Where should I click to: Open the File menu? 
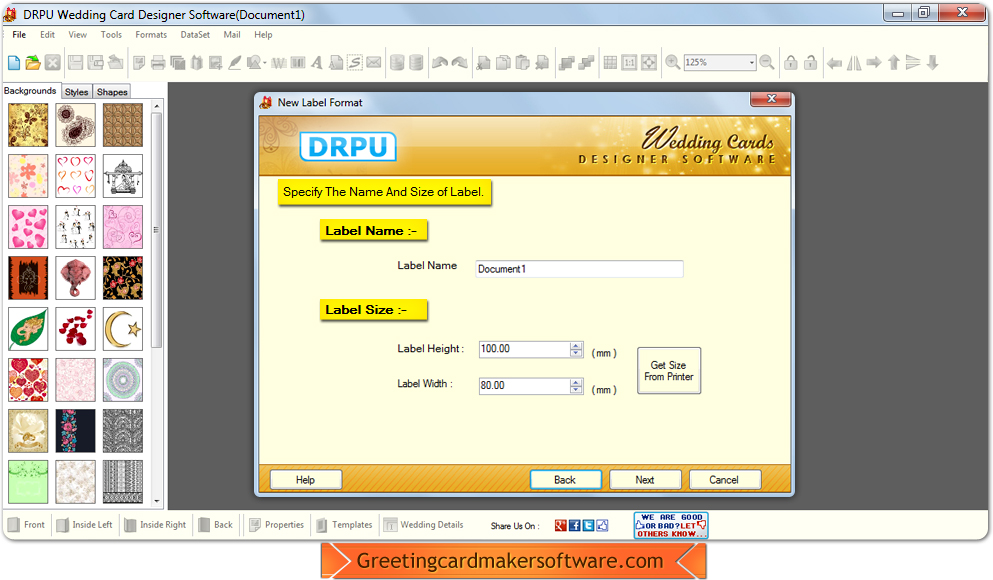point(19,35)
